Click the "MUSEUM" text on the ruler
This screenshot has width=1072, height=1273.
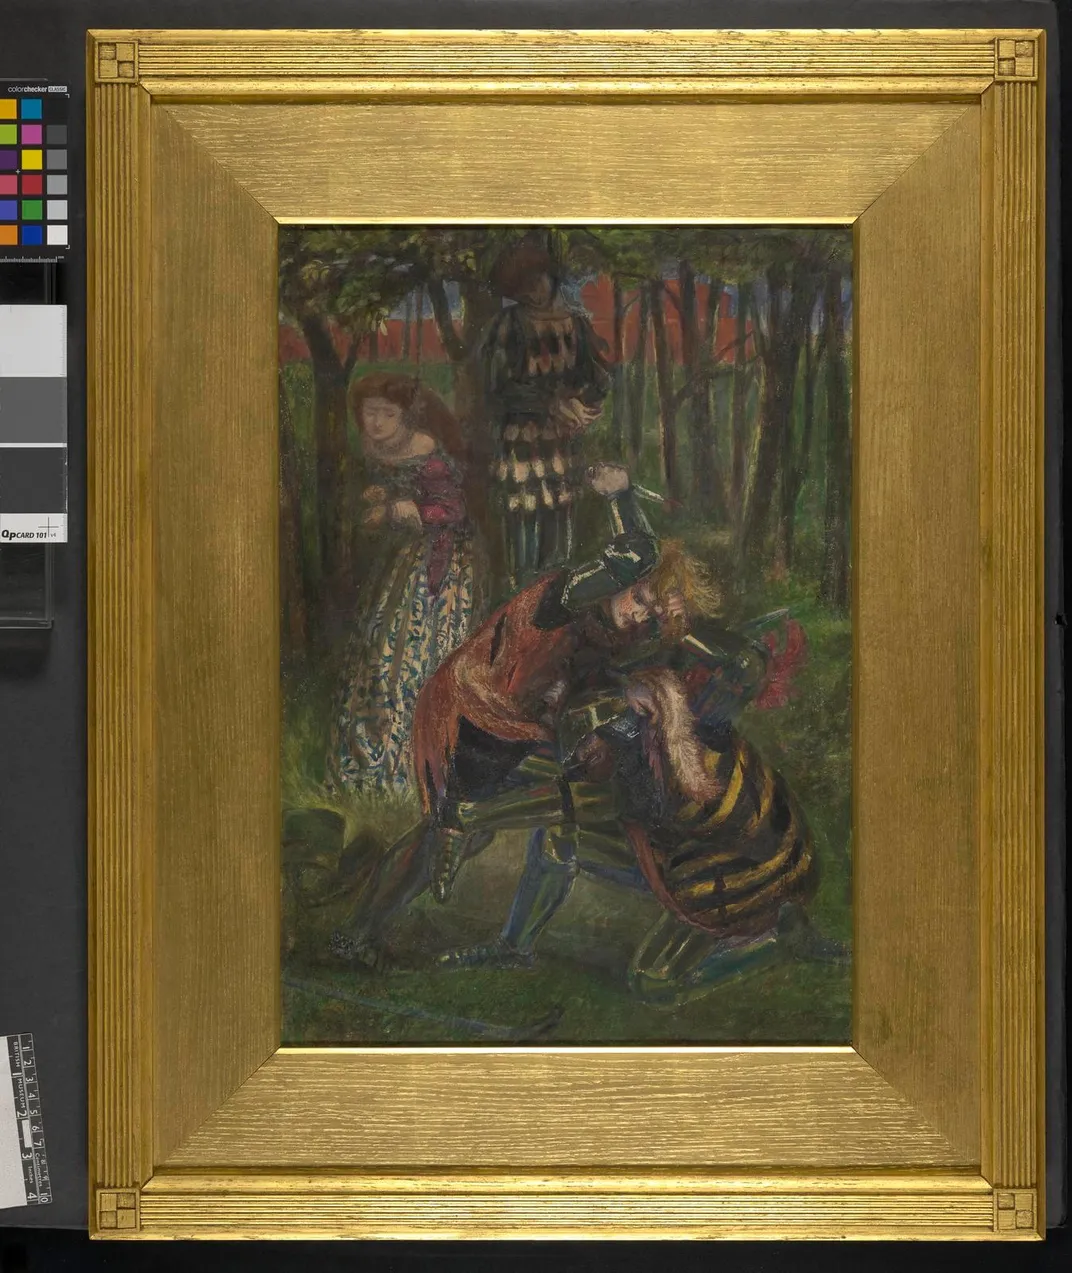(x=21, y=1093)
